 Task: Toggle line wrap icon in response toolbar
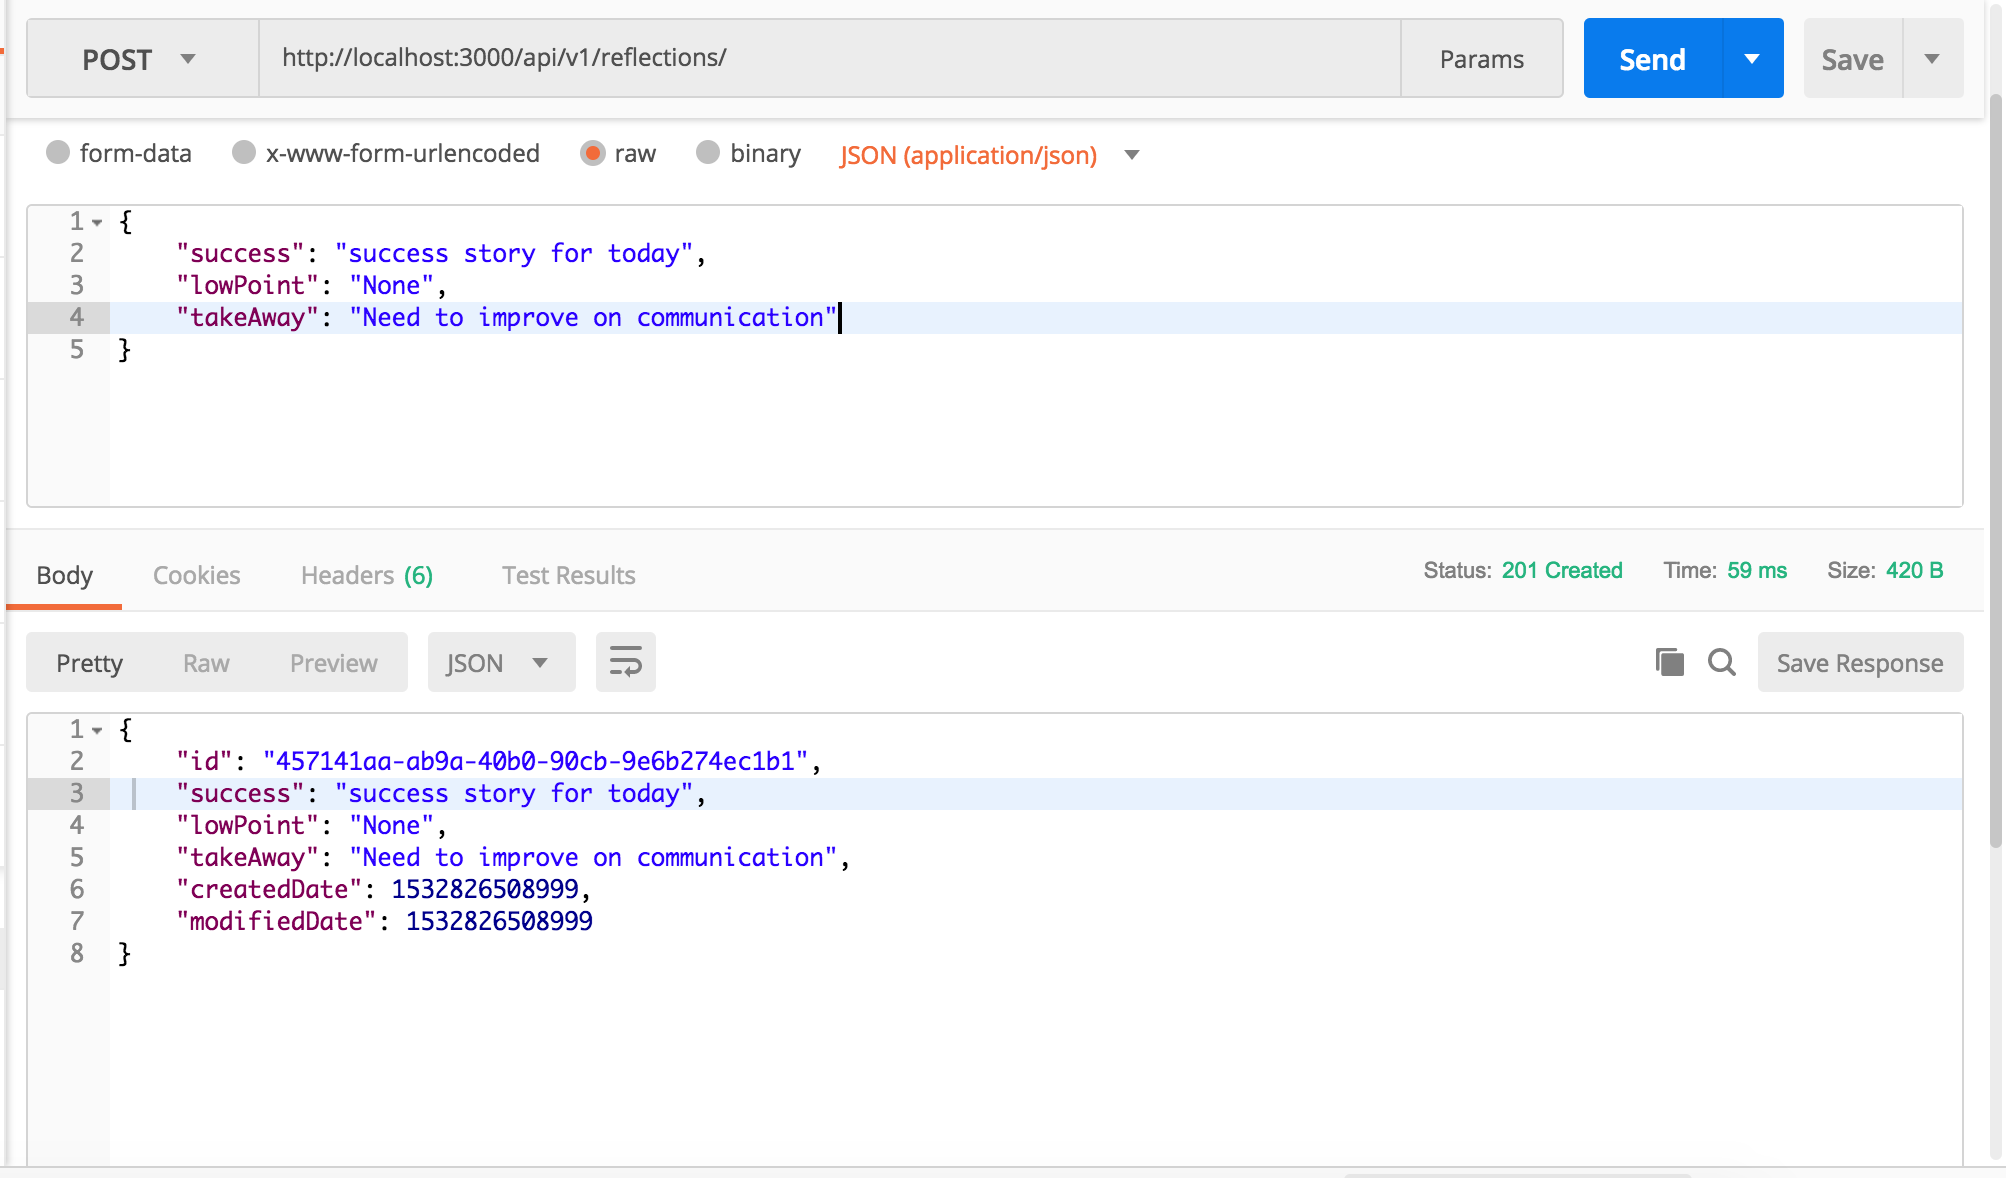pos(625,662)
